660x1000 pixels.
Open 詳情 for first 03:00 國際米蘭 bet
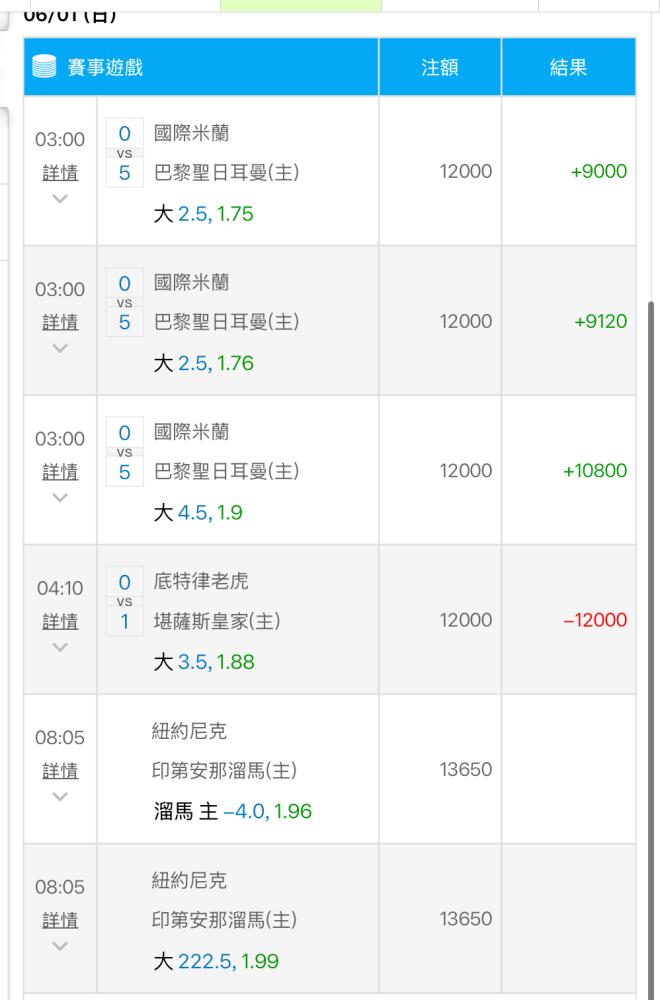60,173
